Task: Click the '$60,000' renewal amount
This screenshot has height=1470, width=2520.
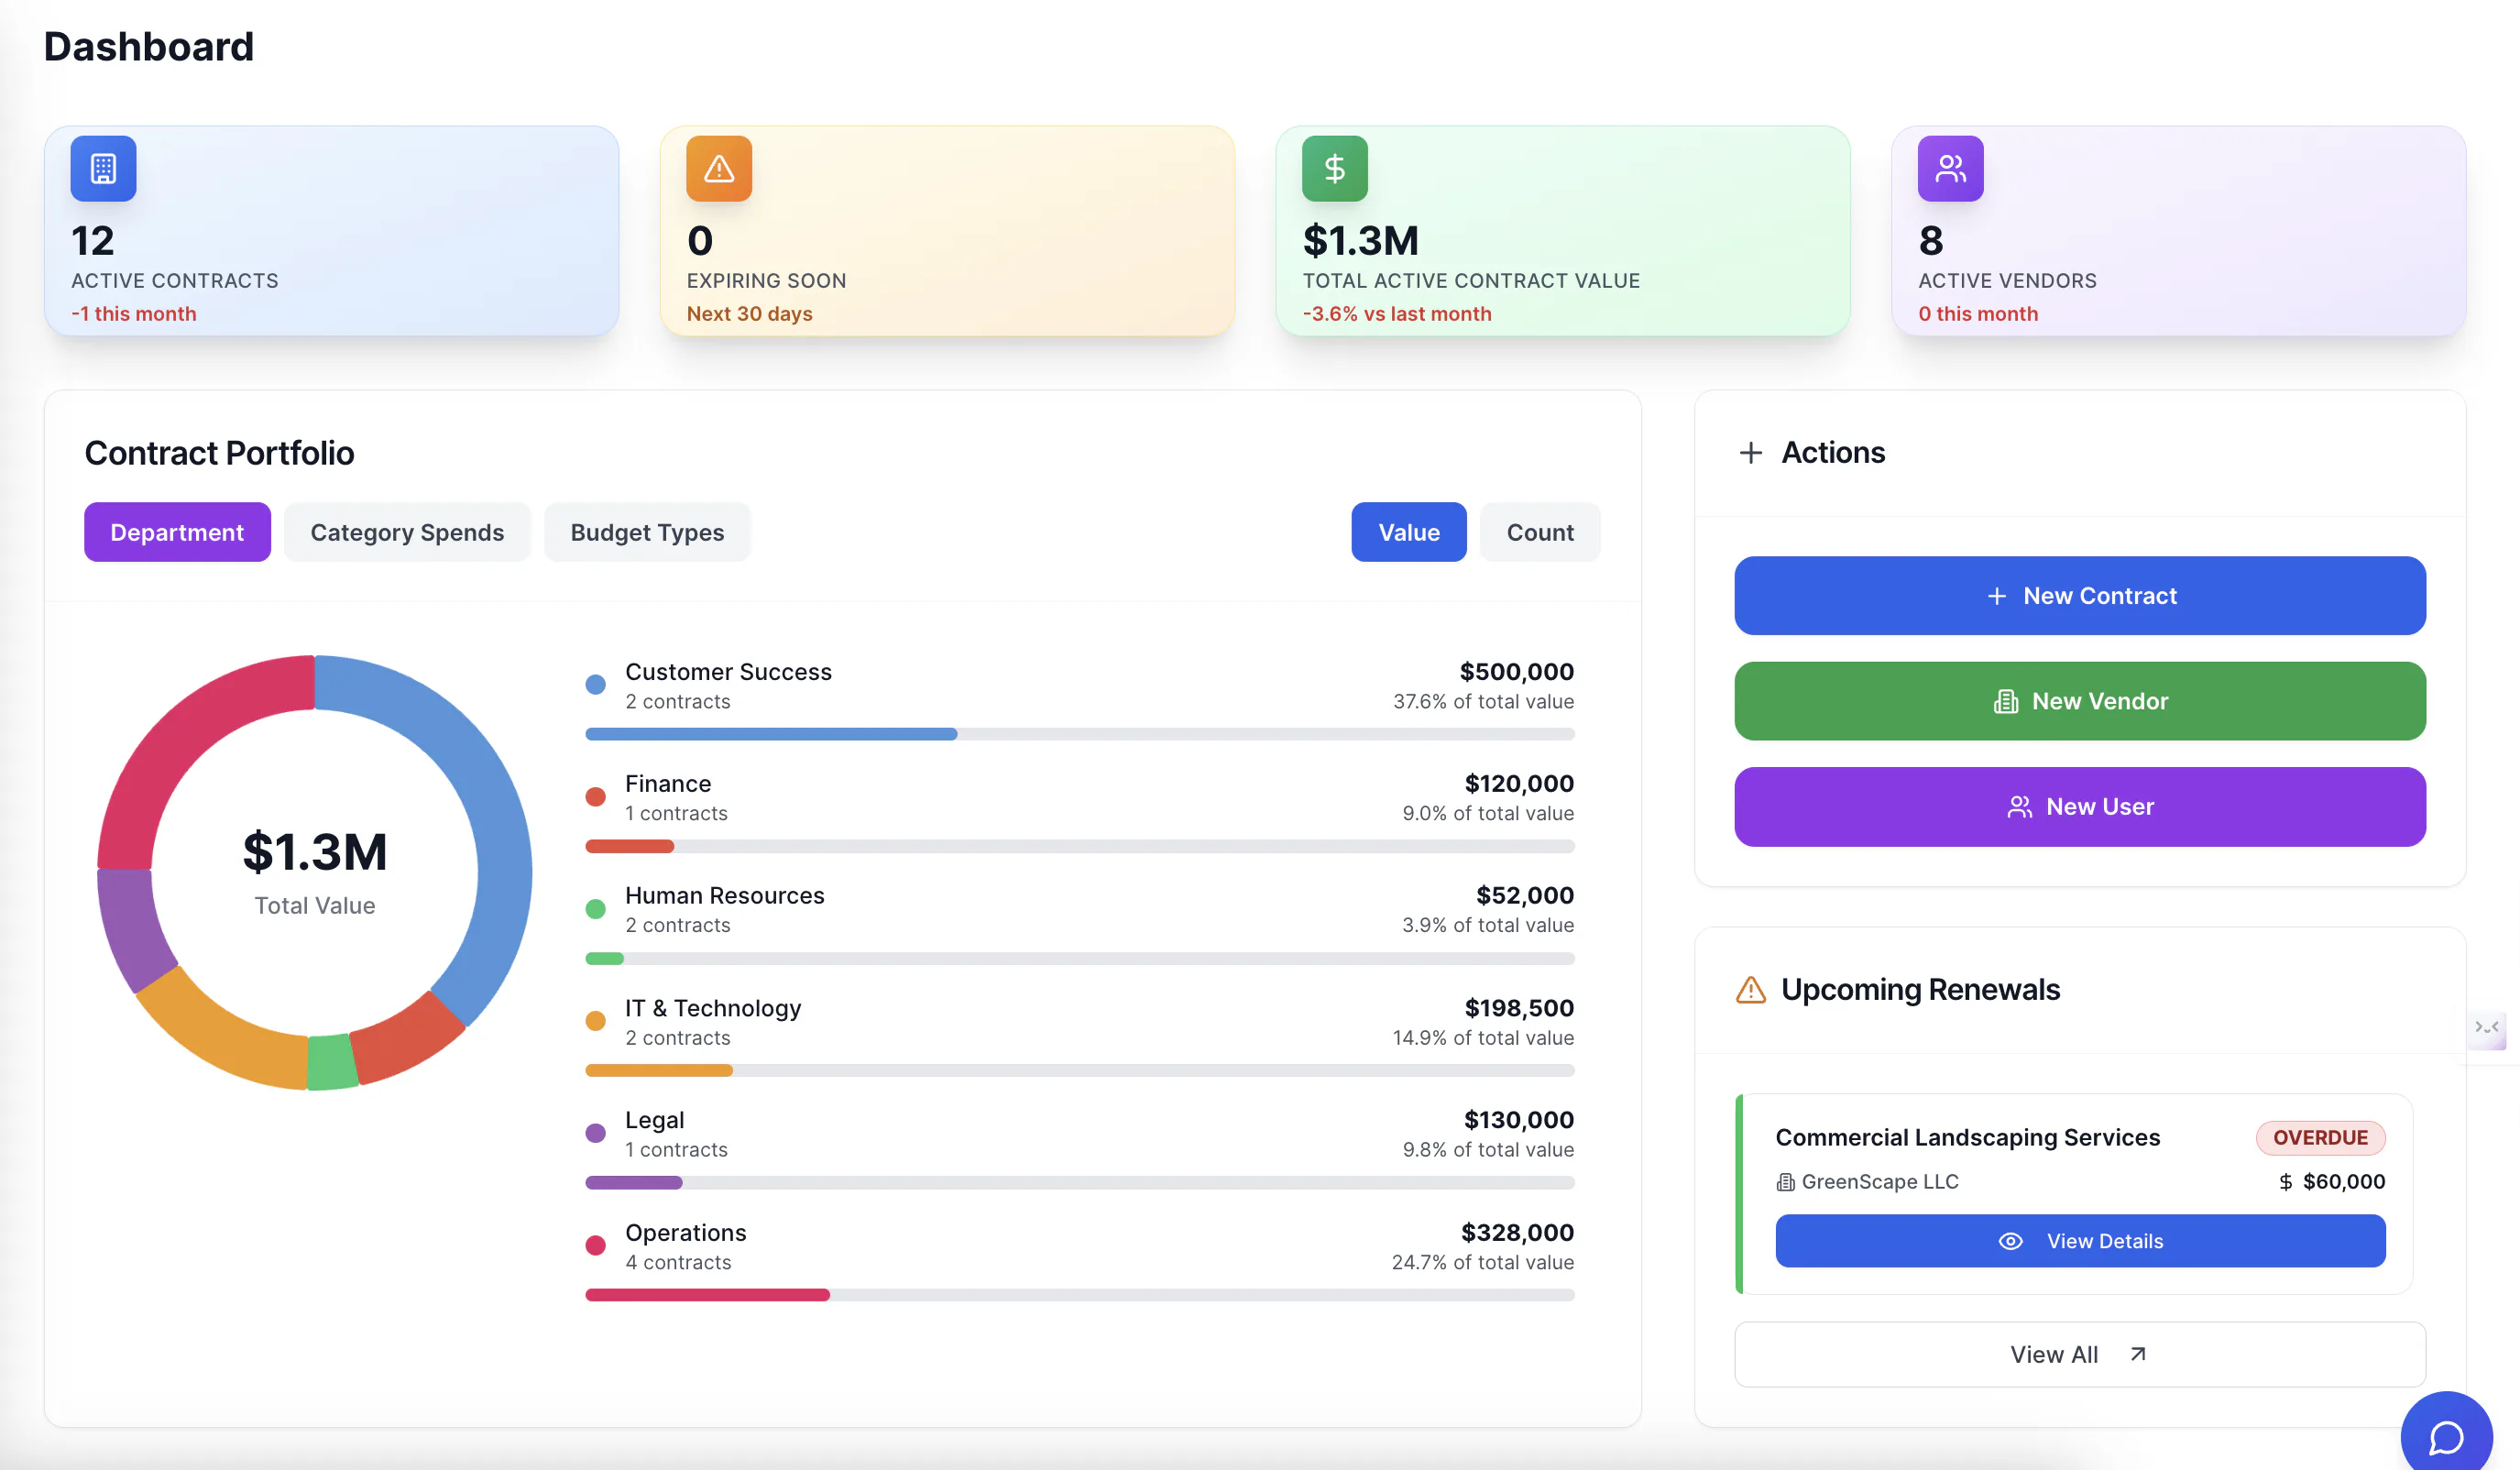Action: [2344, 1182]
